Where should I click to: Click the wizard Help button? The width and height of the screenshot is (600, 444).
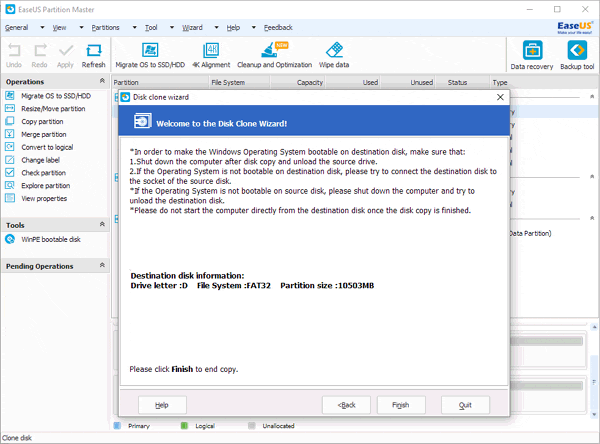[162, 405]
